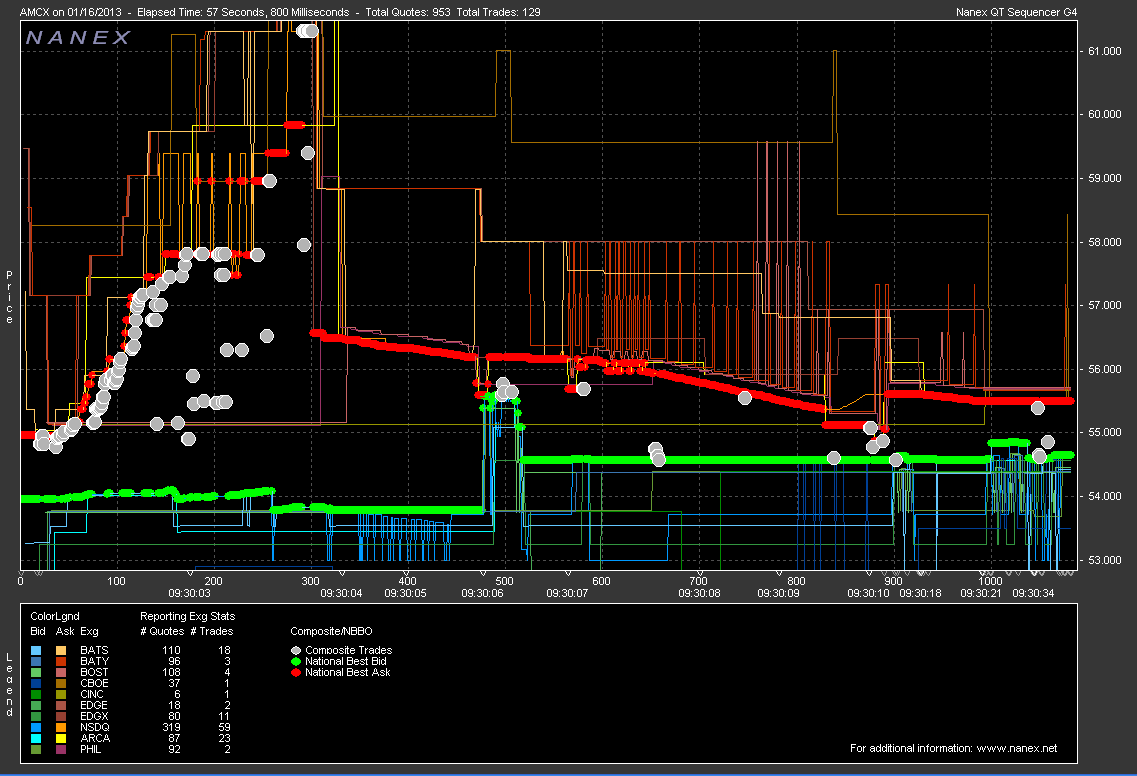The image size is (1137, 776).
Task: Click the National Best Bid green marker
Action: (296, 661)
